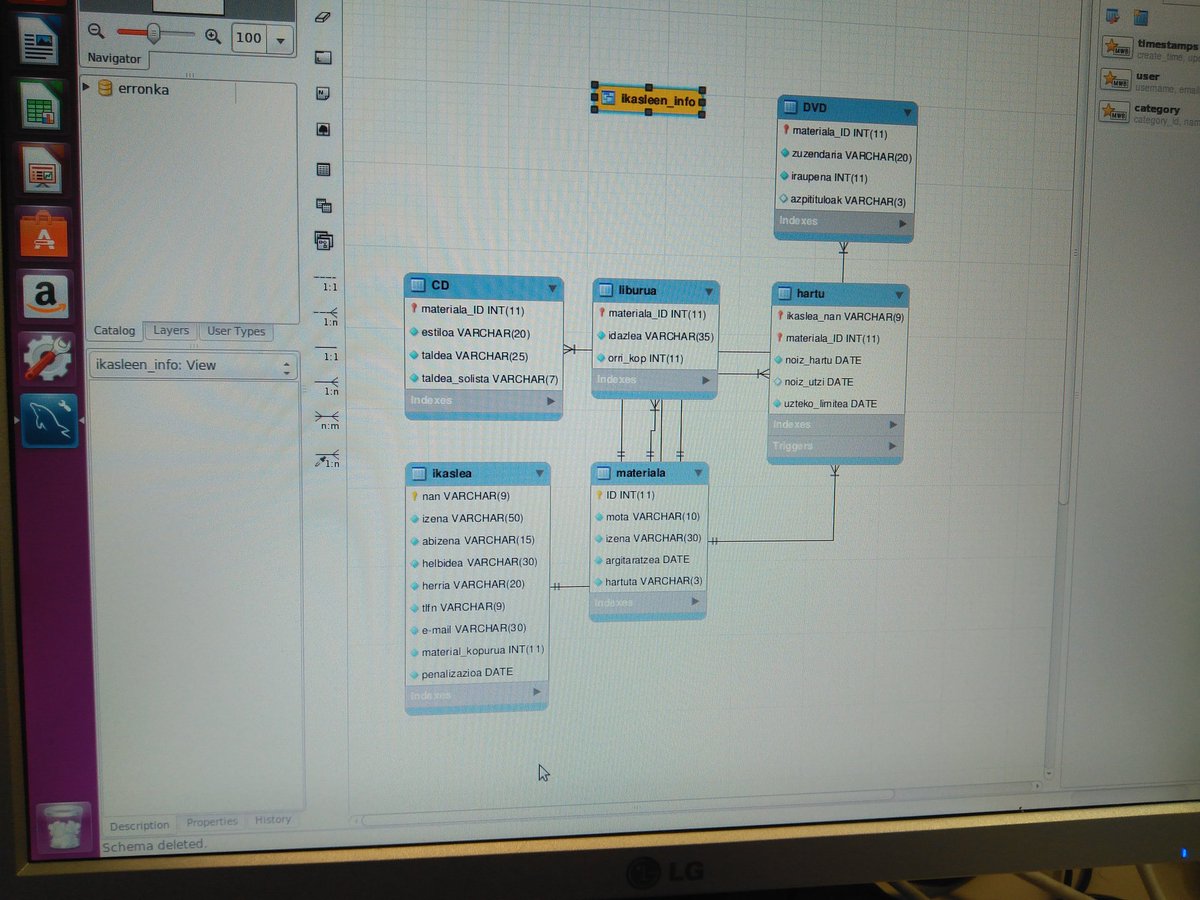The width and height of the screenshot is (1200, 900).
Task: Choose the n:m relationship tool
Action: [x=327, y=420]
